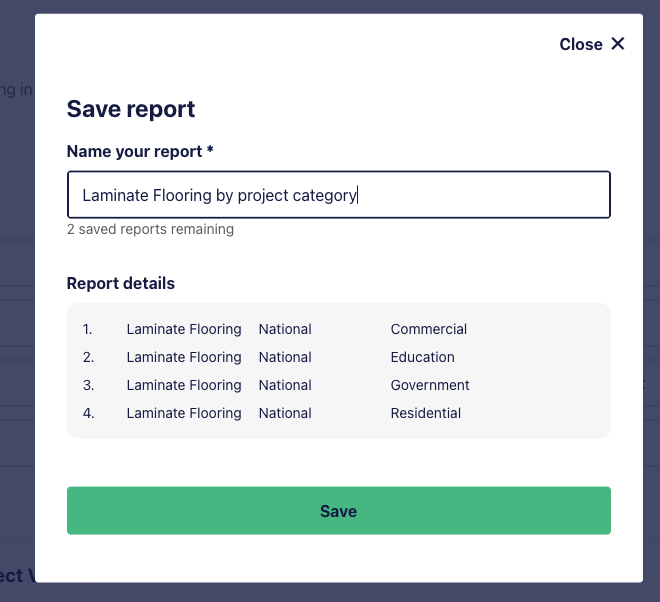Image resolution: width=660 pixels, height=602 pixels.
Task: Click the "Report details" section heading
Action: [x=121, y=283]
